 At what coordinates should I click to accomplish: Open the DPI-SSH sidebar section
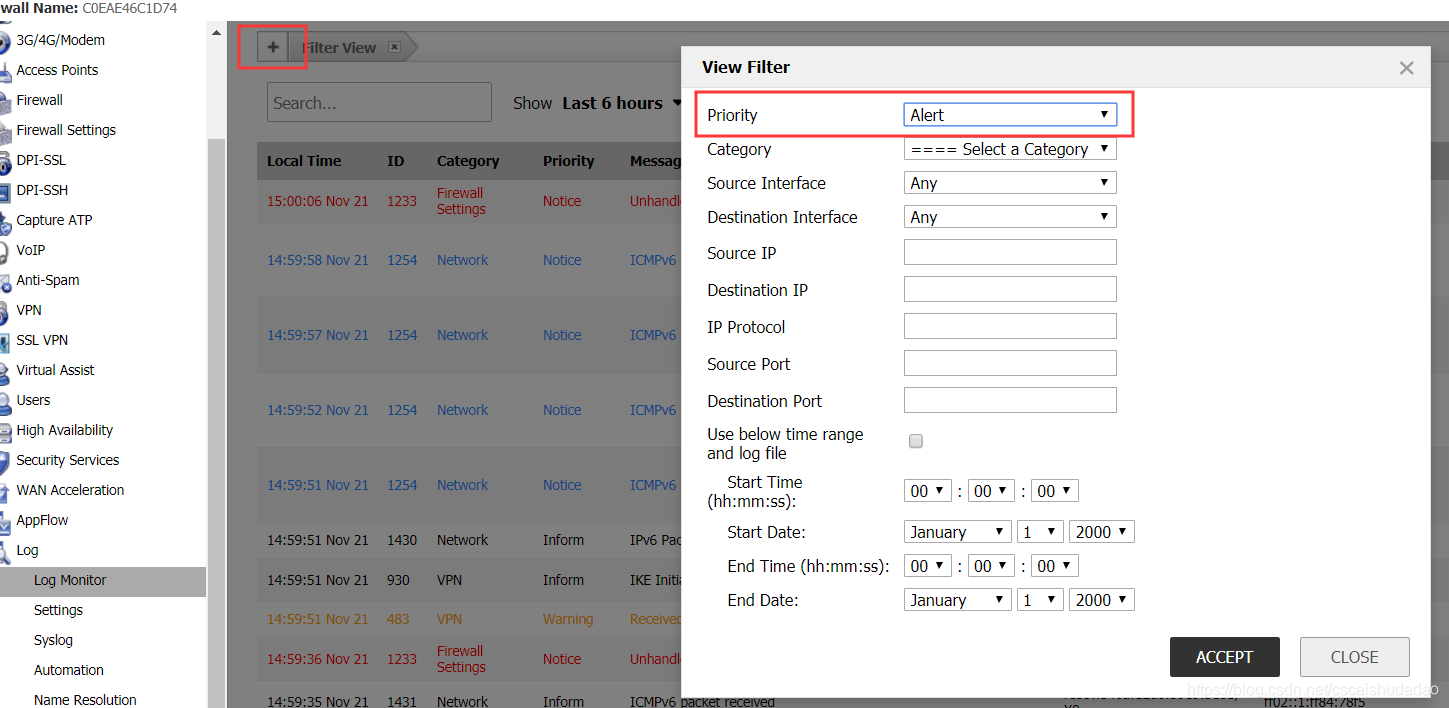click(x=42, y=190)
